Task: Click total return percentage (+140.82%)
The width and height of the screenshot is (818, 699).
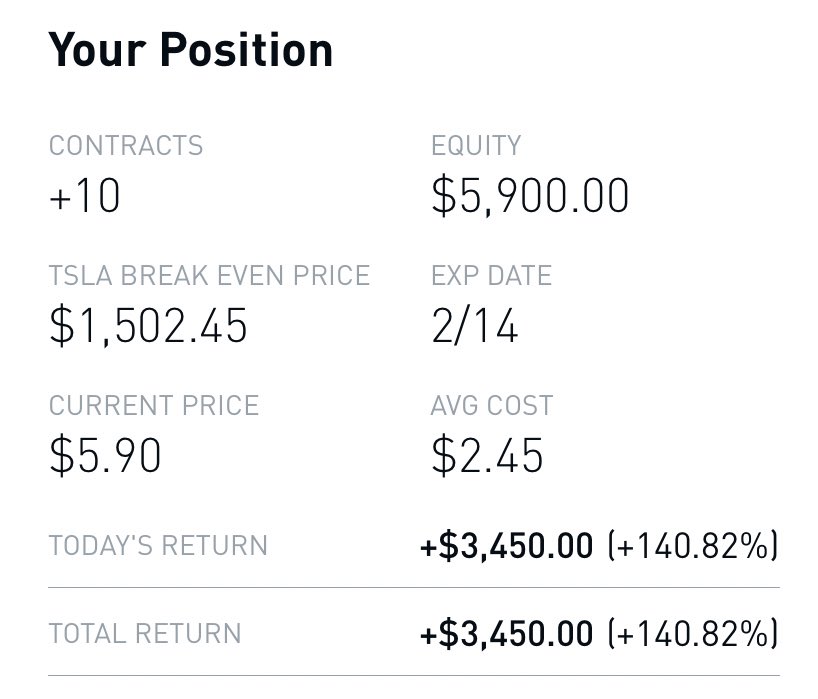Action: pyautogui.click(x=692, y=633)
